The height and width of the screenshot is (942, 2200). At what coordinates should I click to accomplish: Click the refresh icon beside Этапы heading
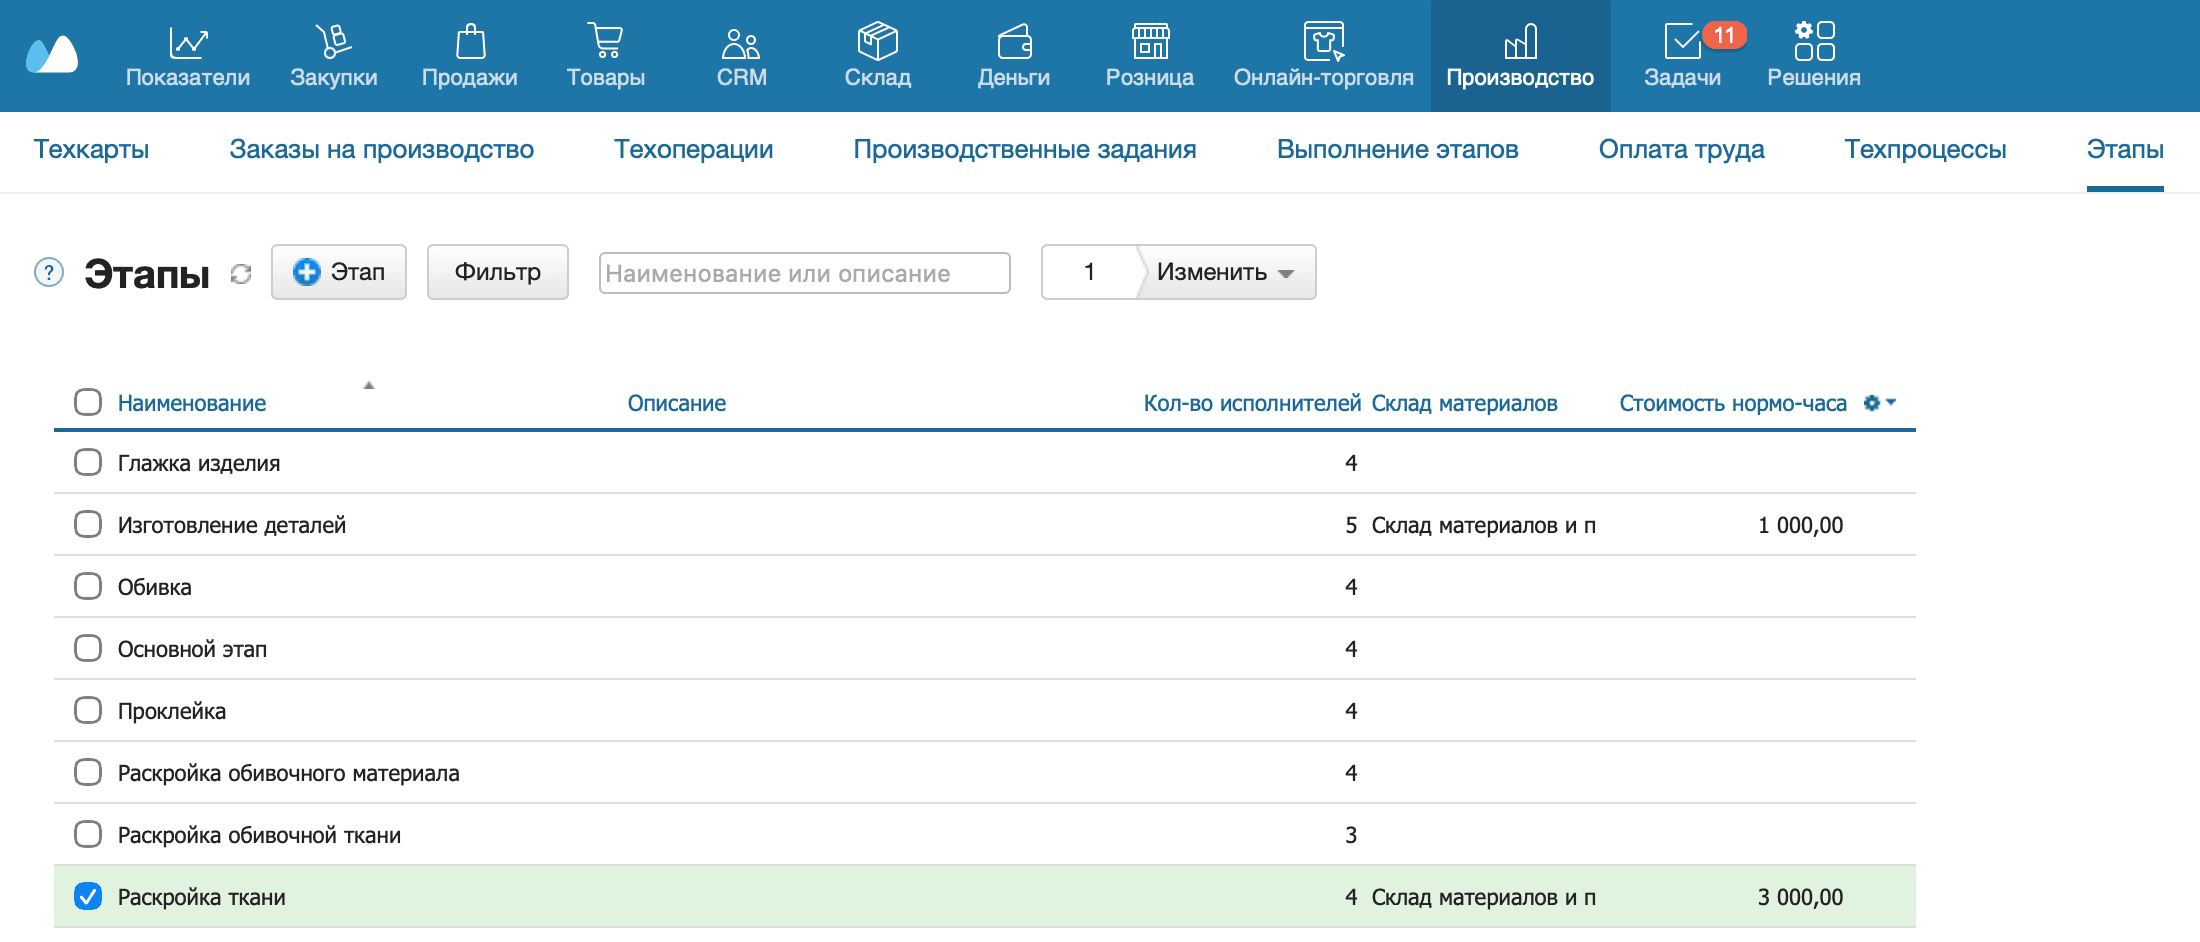click(241, 274)
